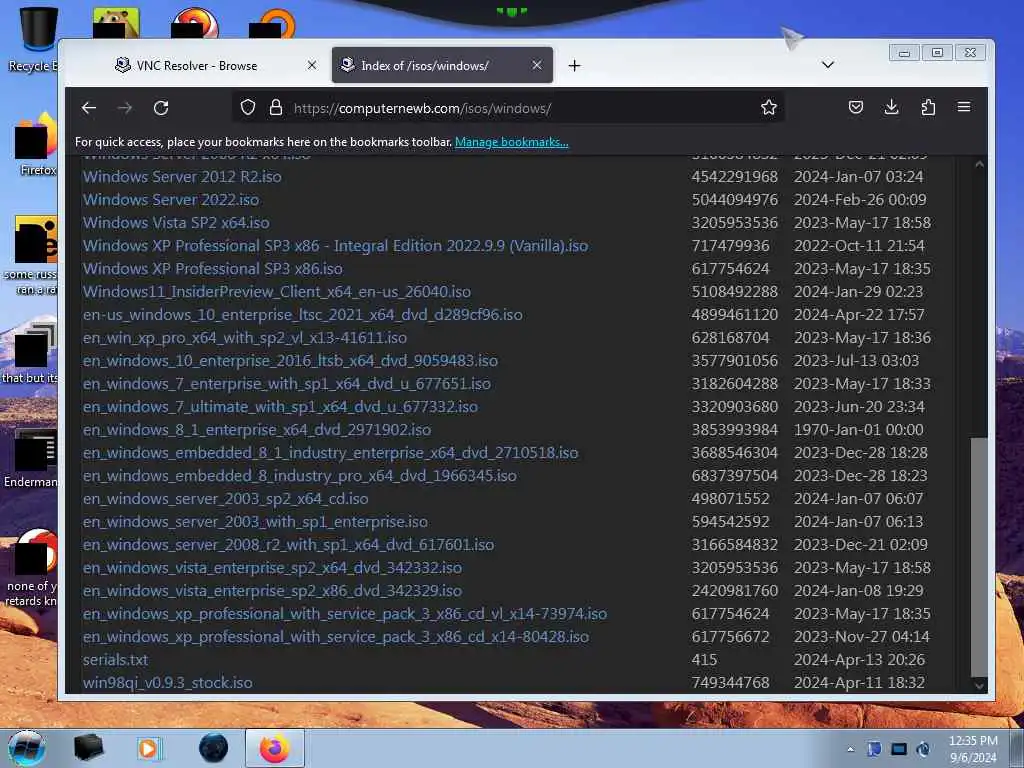Screen dimensions: 1024x768
Task: Open the Manage bookmarks link
Action: [511, 142]
